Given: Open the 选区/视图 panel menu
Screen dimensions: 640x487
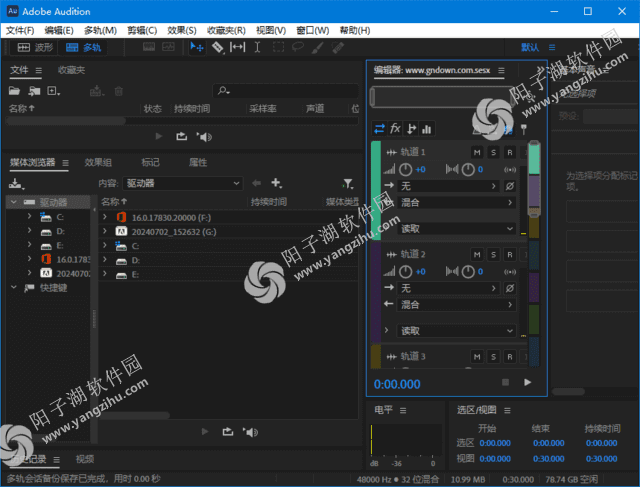Looking at the screenshot, I should point(507,411).
